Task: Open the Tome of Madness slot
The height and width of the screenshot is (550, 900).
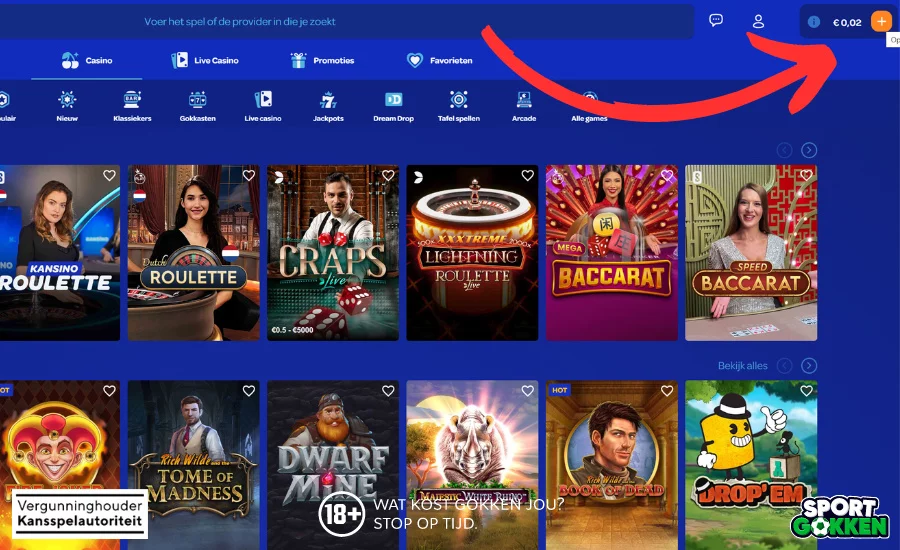Action: [x=193, y=465]
